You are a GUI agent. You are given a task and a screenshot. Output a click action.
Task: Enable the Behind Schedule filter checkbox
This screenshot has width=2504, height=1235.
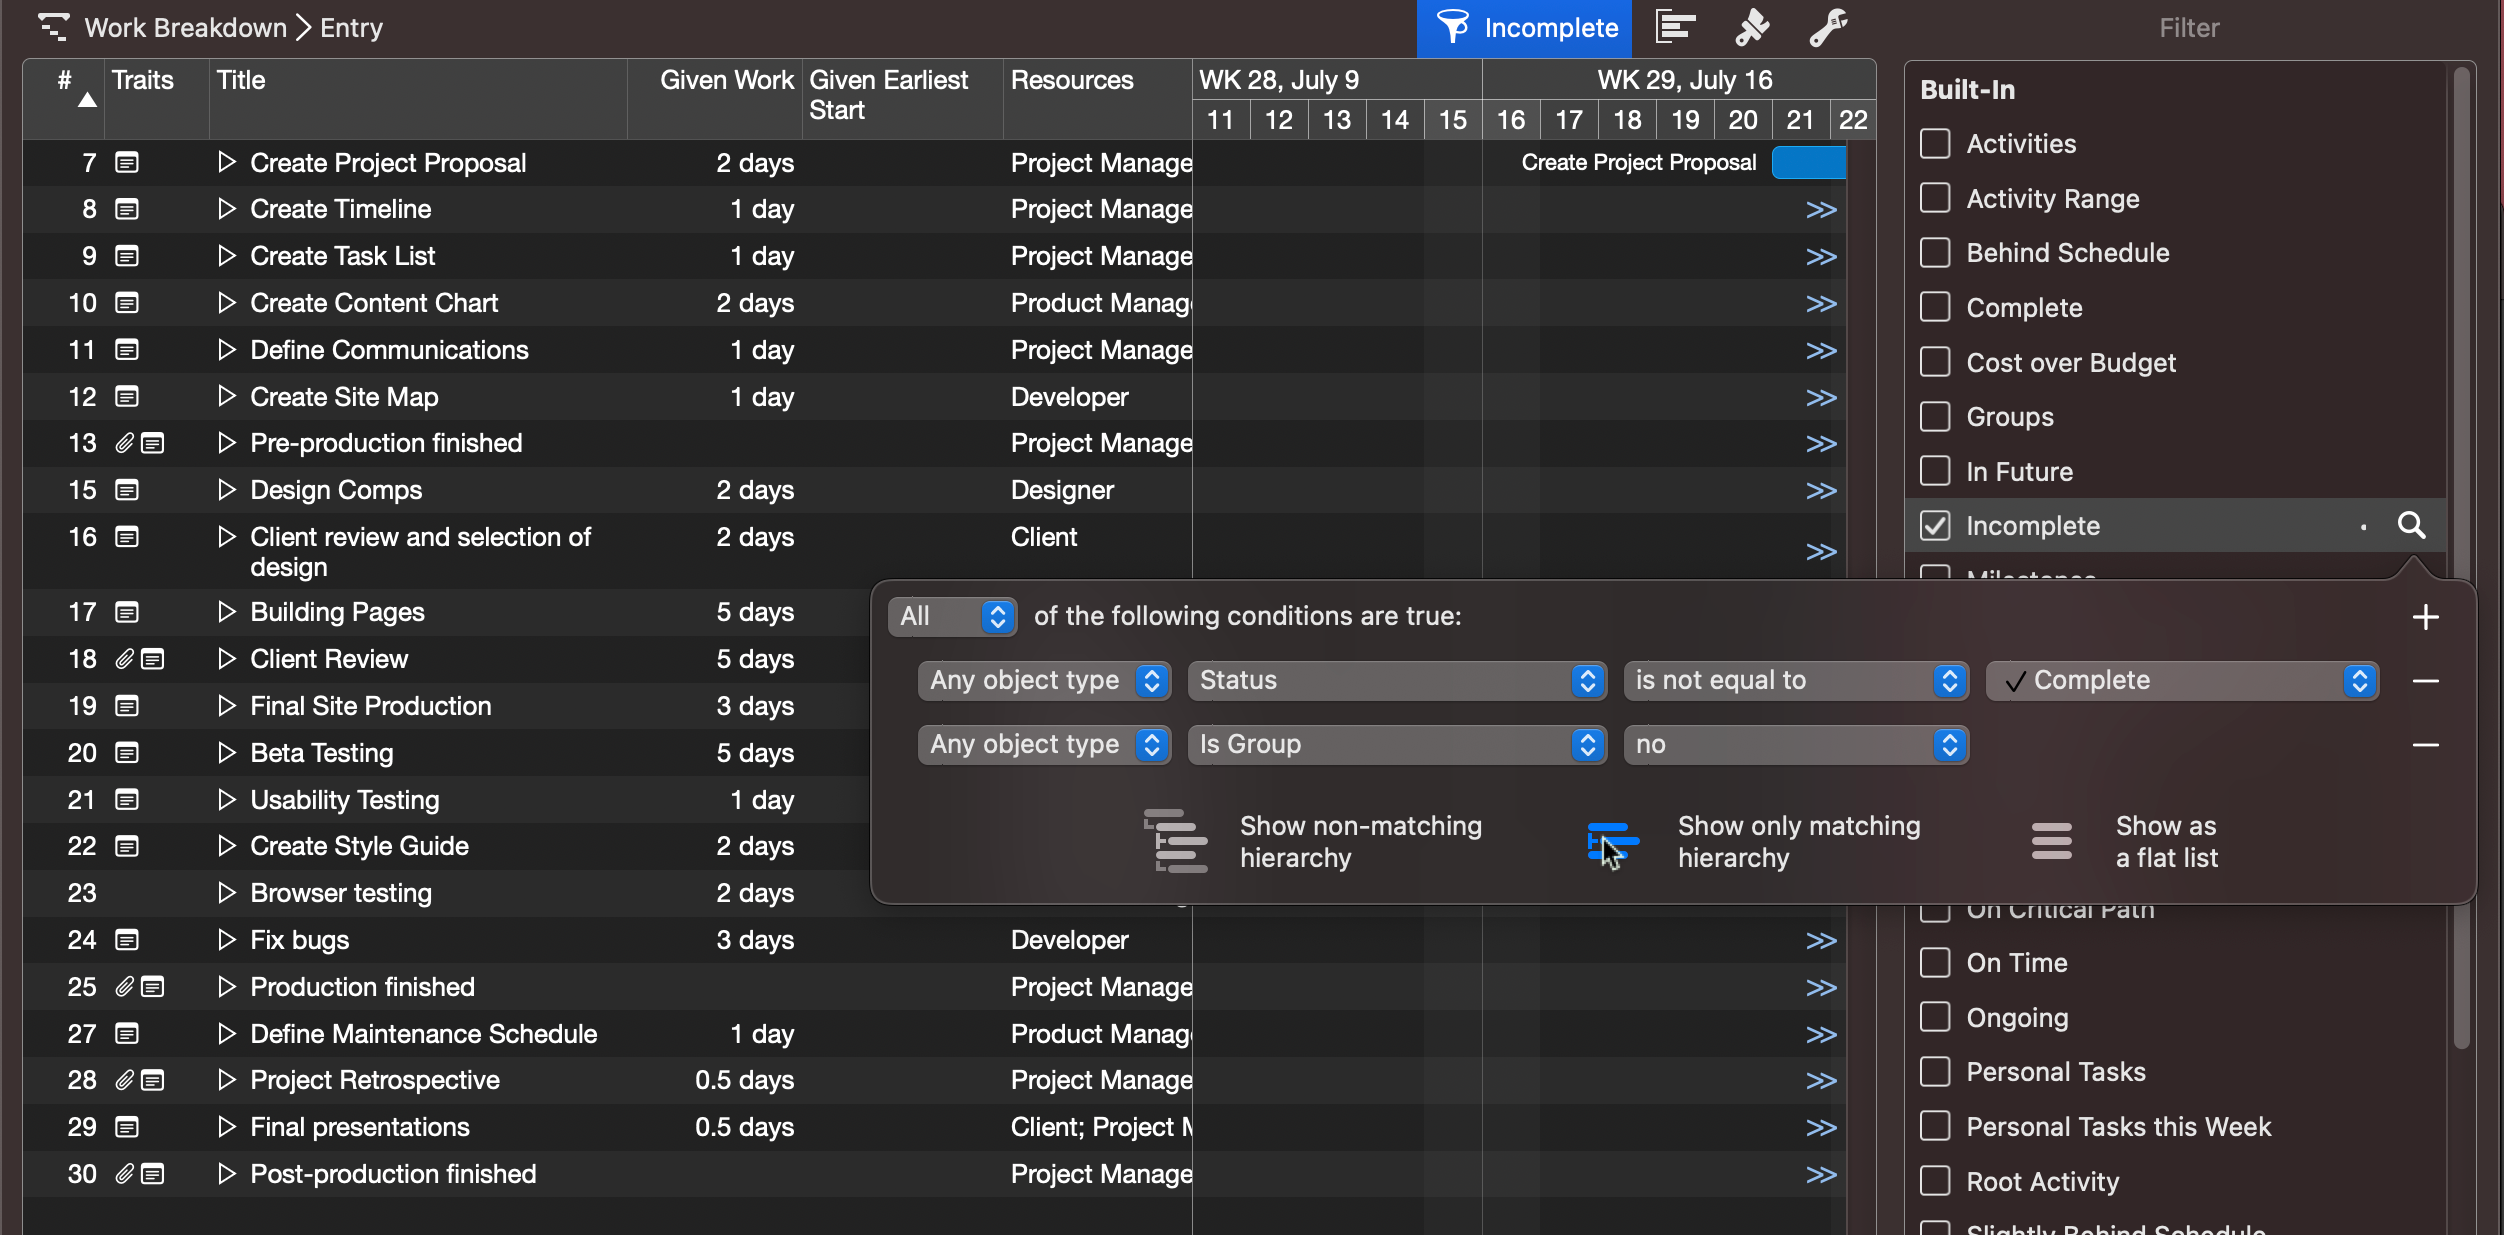tap(1935, 253)
